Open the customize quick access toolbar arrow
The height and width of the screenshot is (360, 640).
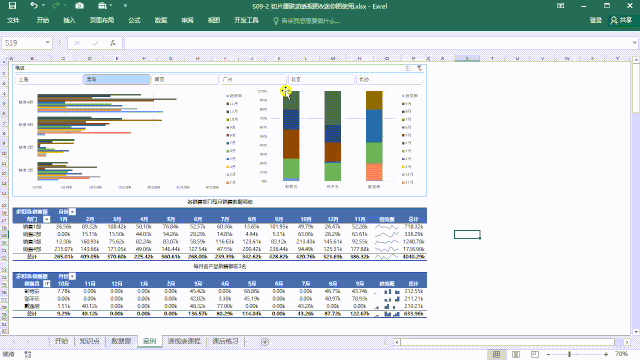125,6
